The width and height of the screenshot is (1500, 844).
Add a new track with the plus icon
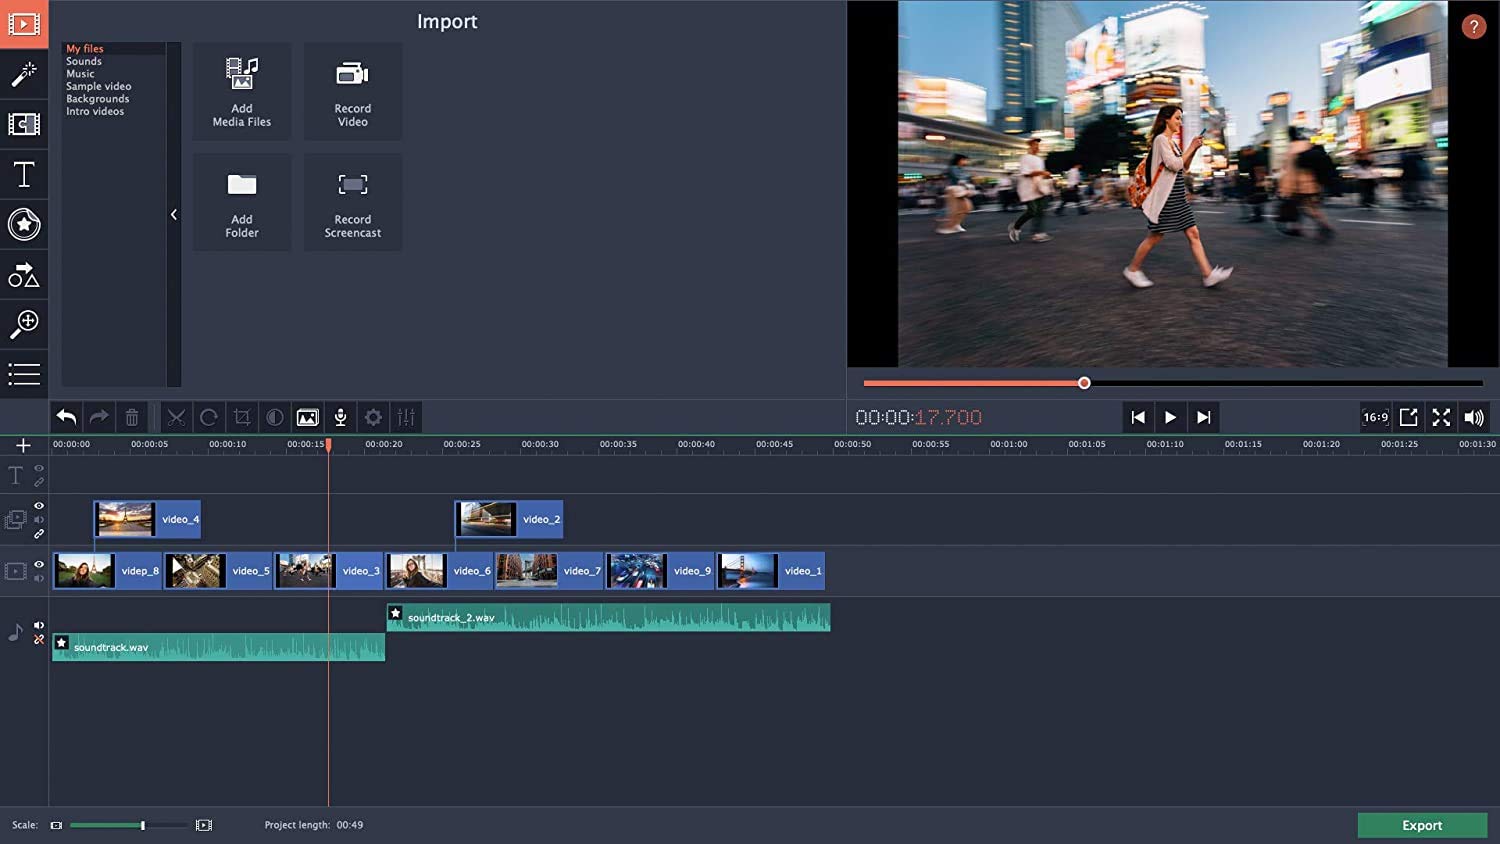click(24, 445)
